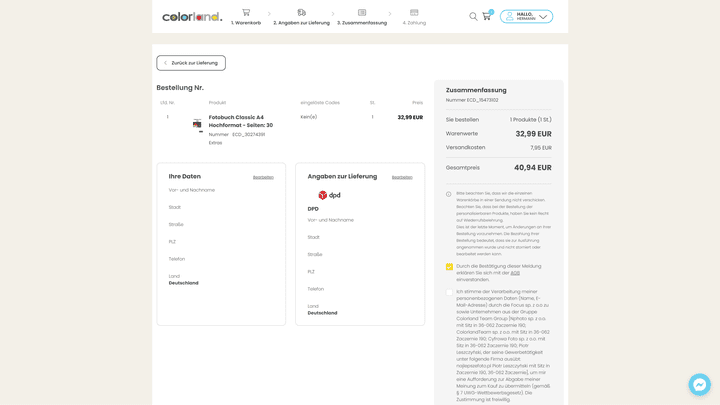Click the product price 32,99 EUR in order row

[x=410, y=118]
